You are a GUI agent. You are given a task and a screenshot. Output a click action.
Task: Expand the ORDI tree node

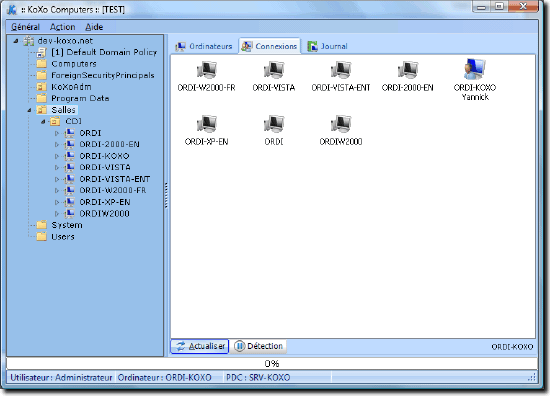click(57, 133)
